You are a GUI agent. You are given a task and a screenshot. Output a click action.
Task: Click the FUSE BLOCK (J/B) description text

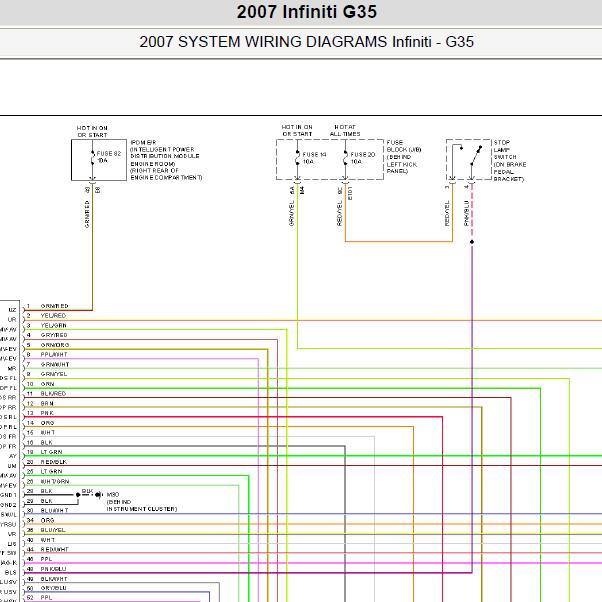click(x=404, y=157)
